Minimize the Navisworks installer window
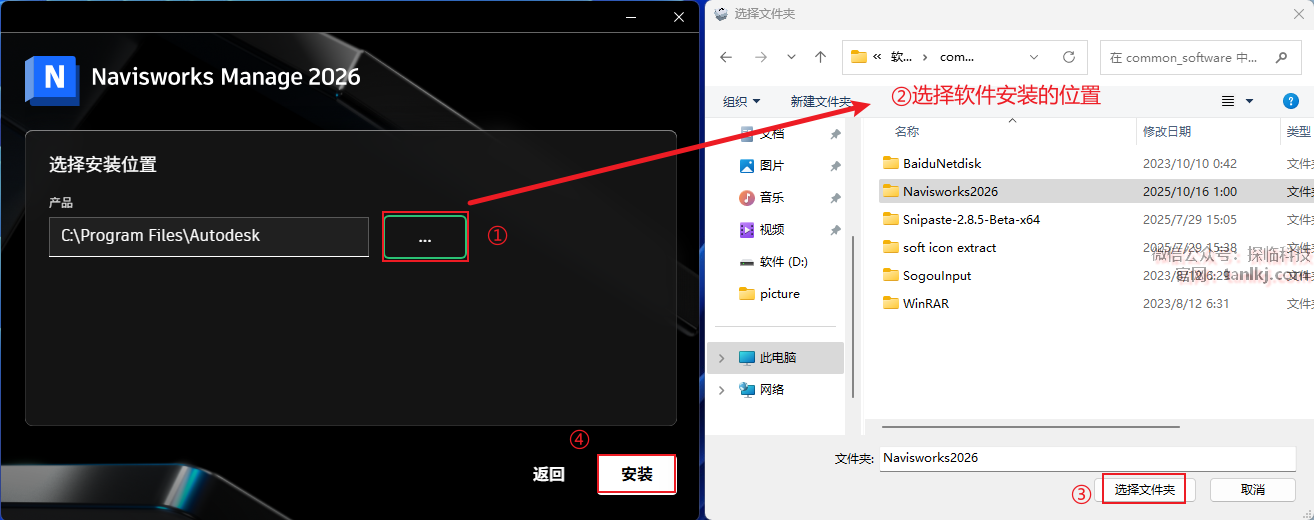Screen dimensions: 1314x520 [x=631, y=17]
